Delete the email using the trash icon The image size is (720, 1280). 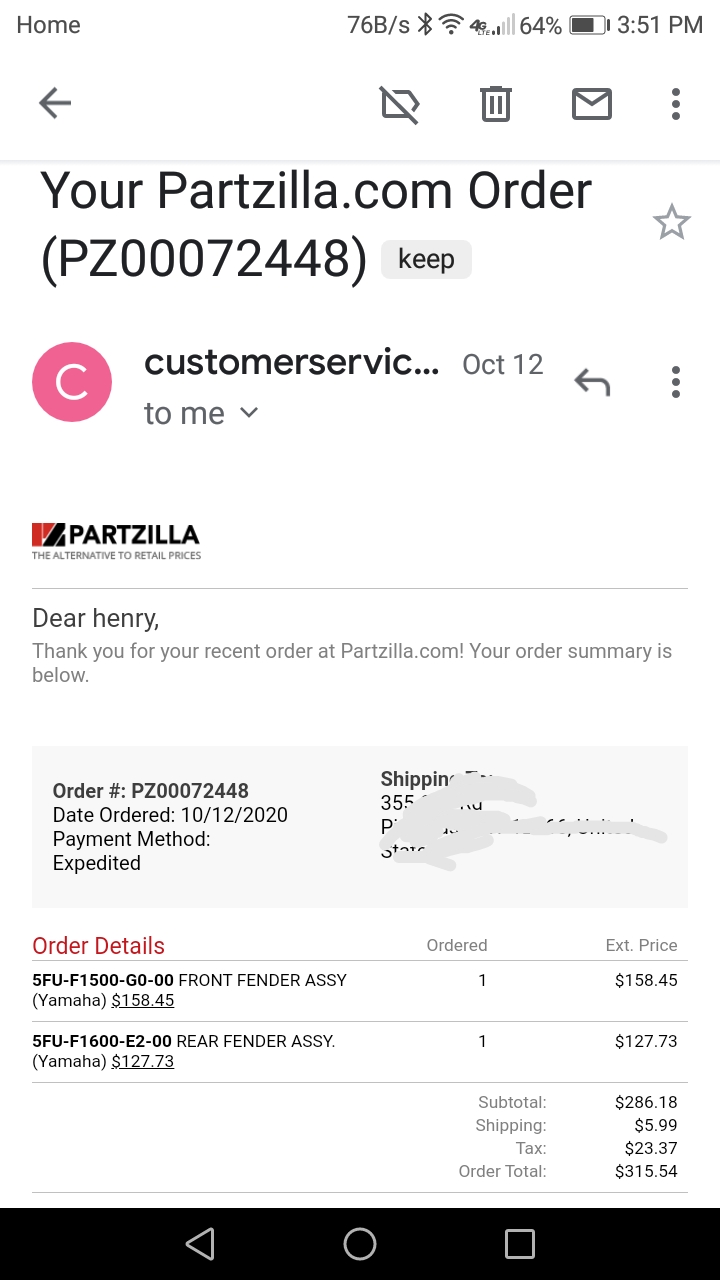tap(494, 103)
